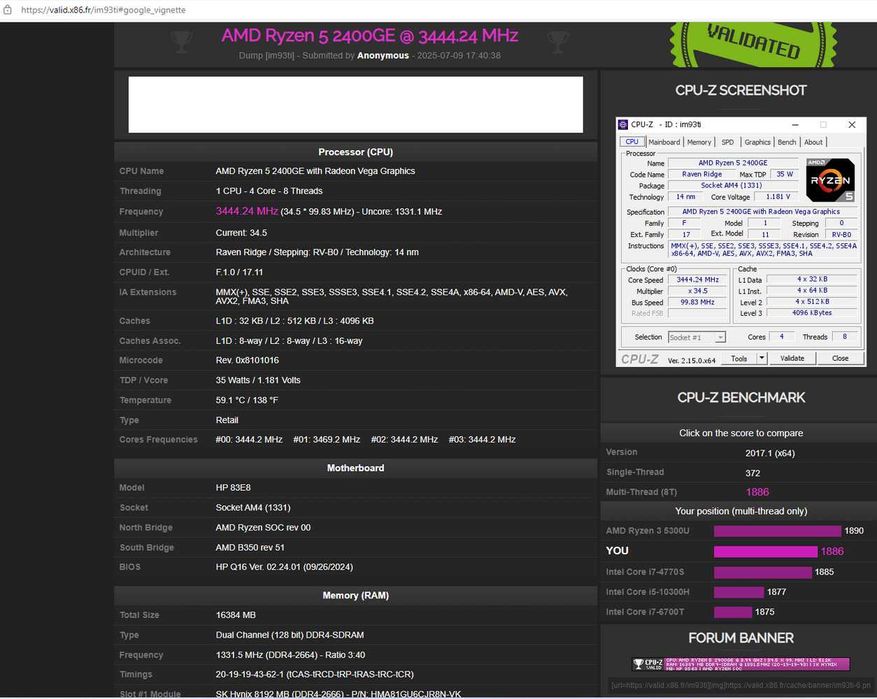This screenshot has height=699, width=877.
Task: Click the Intel Core i7-6700T benchmark bar
Action: coord(733,612)
